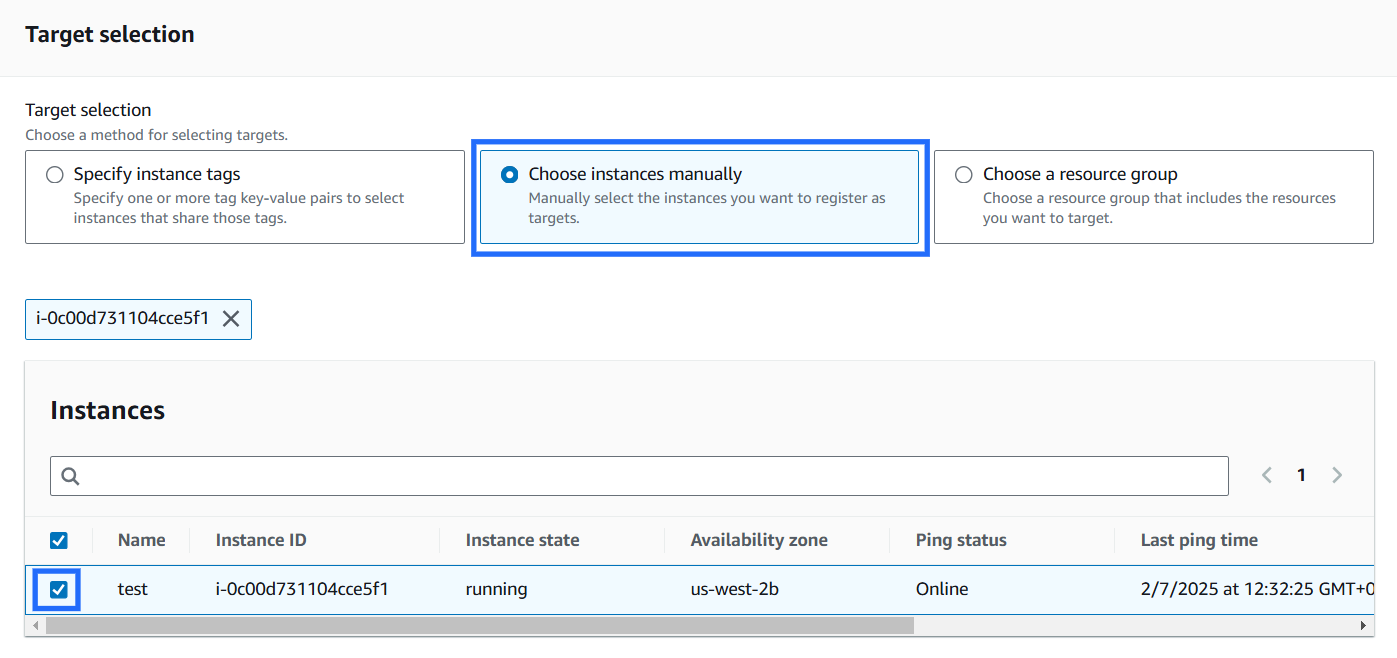Click the Availability zone column header

click(759, 540)
